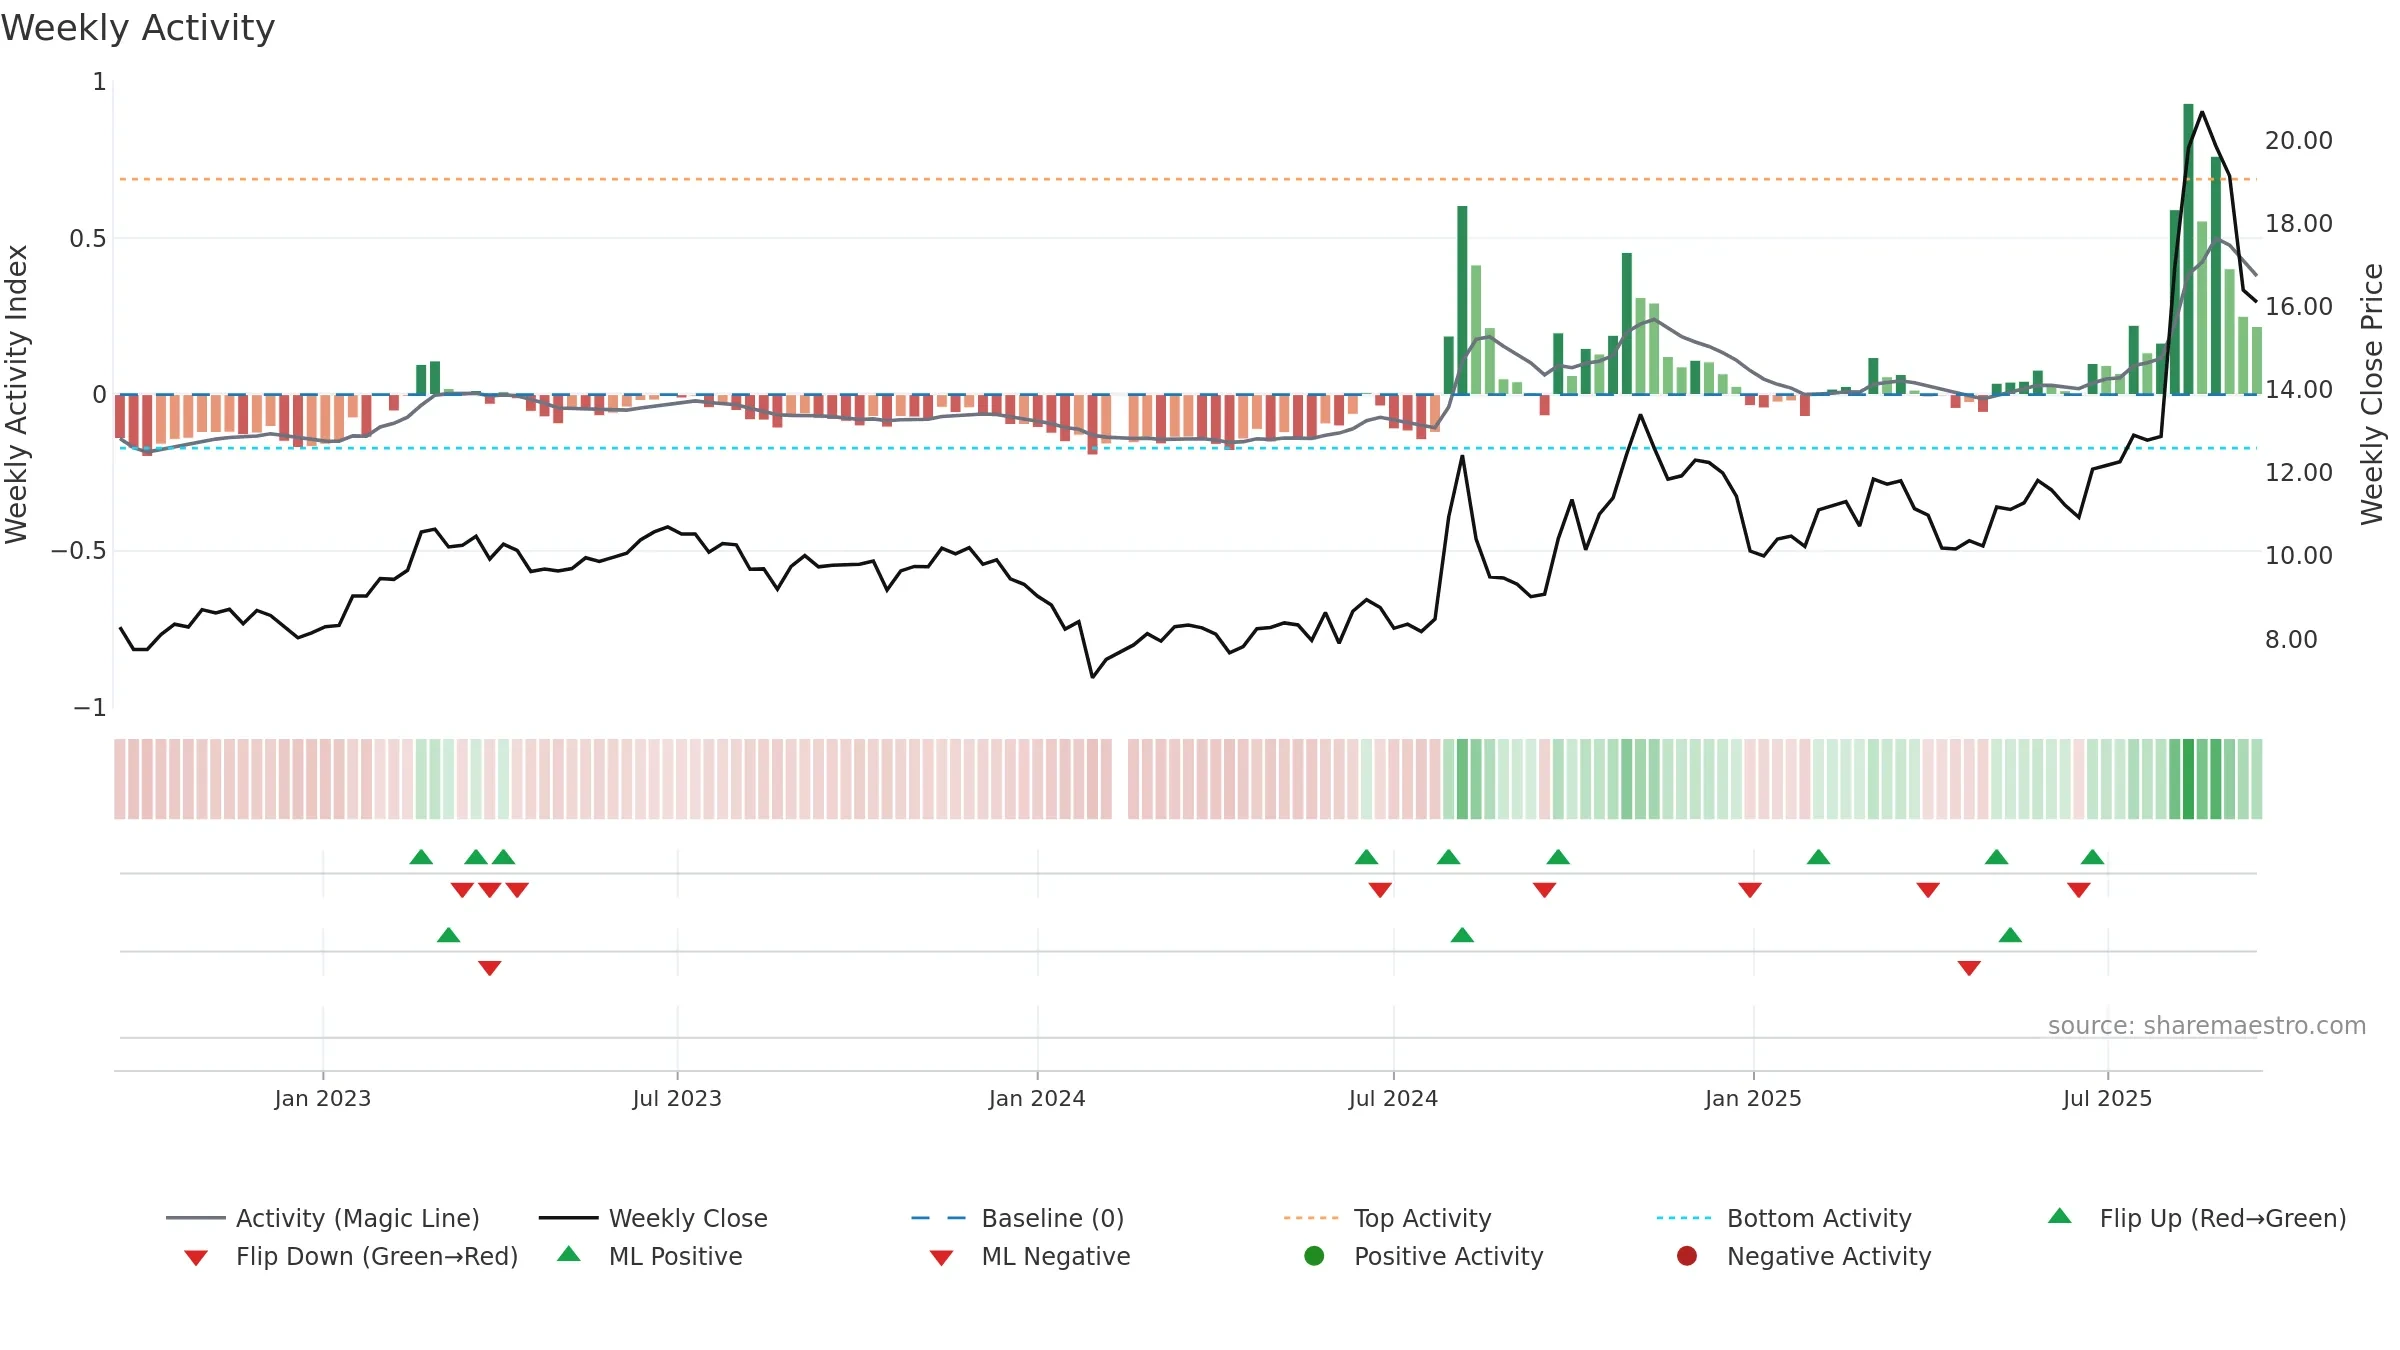Toggle Flip Down (Green→Red) legend entry

coord(350,1256)
